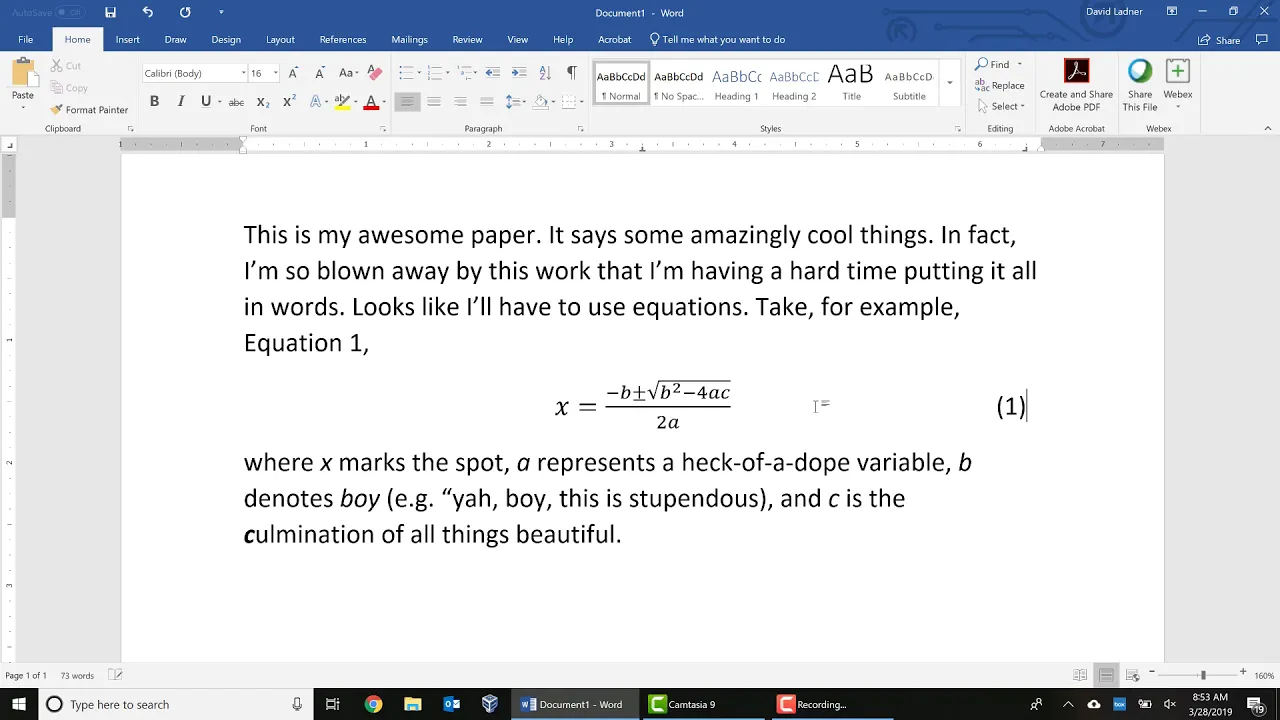Click the Numbering list icon
The image size is (1280, 720).
pyautogui.click(x=434, y=73)
